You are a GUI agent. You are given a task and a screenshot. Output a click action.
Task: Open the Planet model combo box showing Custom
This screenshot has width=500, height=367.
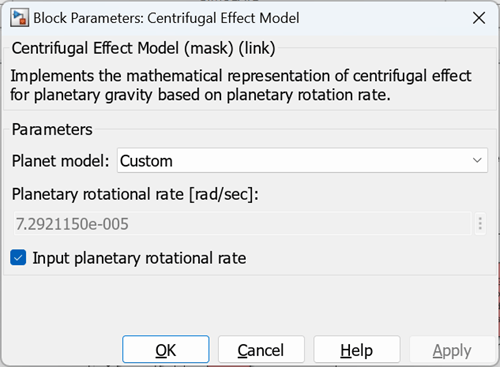click(302, 160)
